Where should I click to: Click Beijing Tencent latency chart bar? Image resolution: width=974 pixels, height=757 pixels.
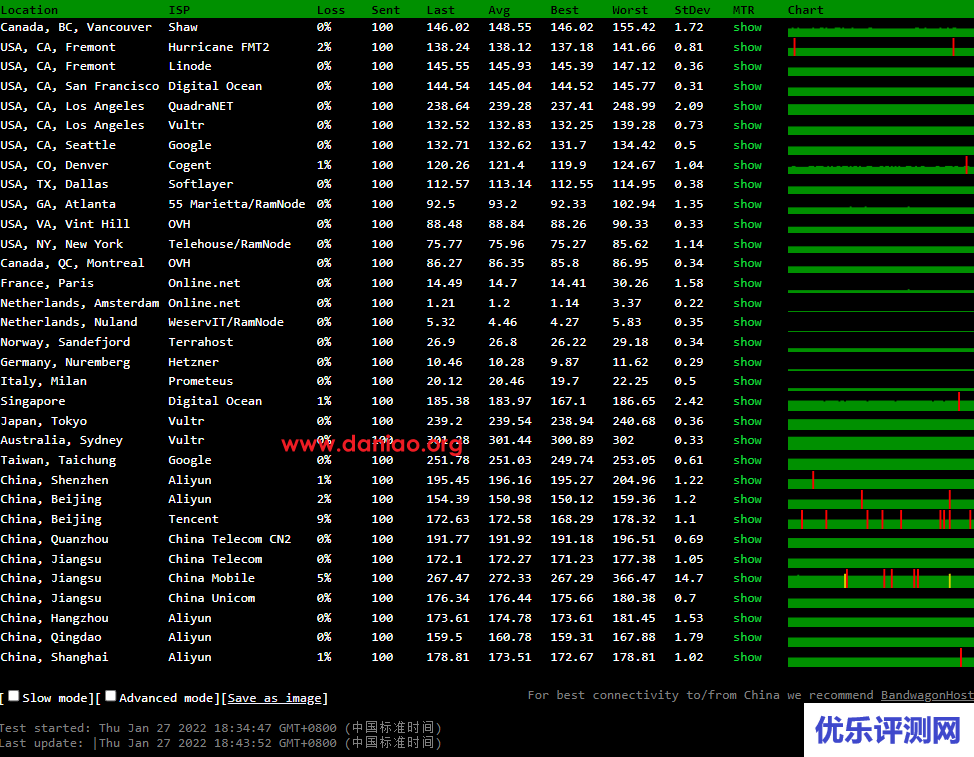click(881, 519)
